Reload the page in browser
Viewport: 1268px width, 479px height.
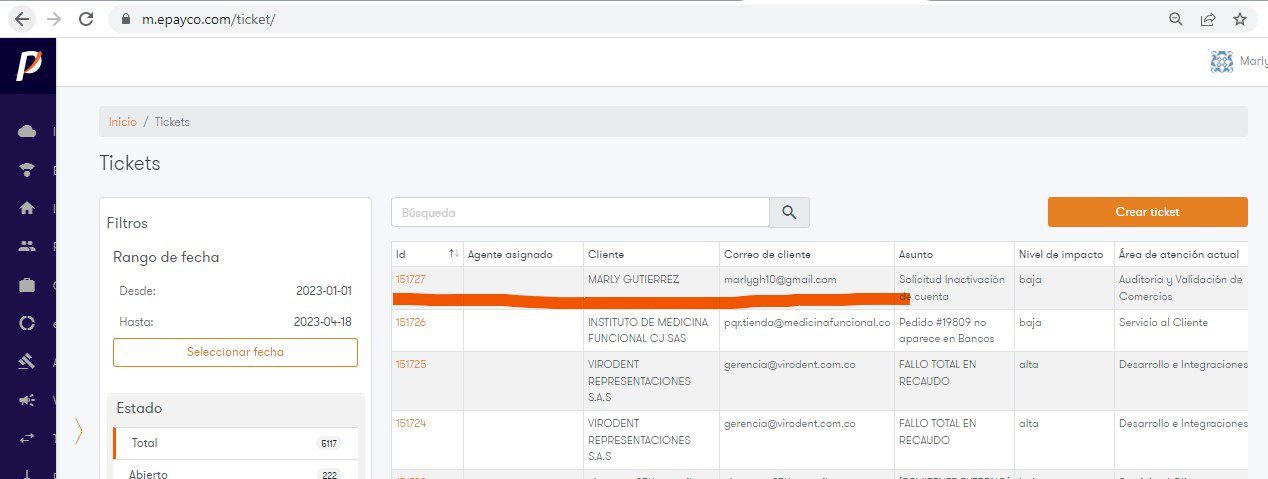pyautogui.click(x=86, y=19)
